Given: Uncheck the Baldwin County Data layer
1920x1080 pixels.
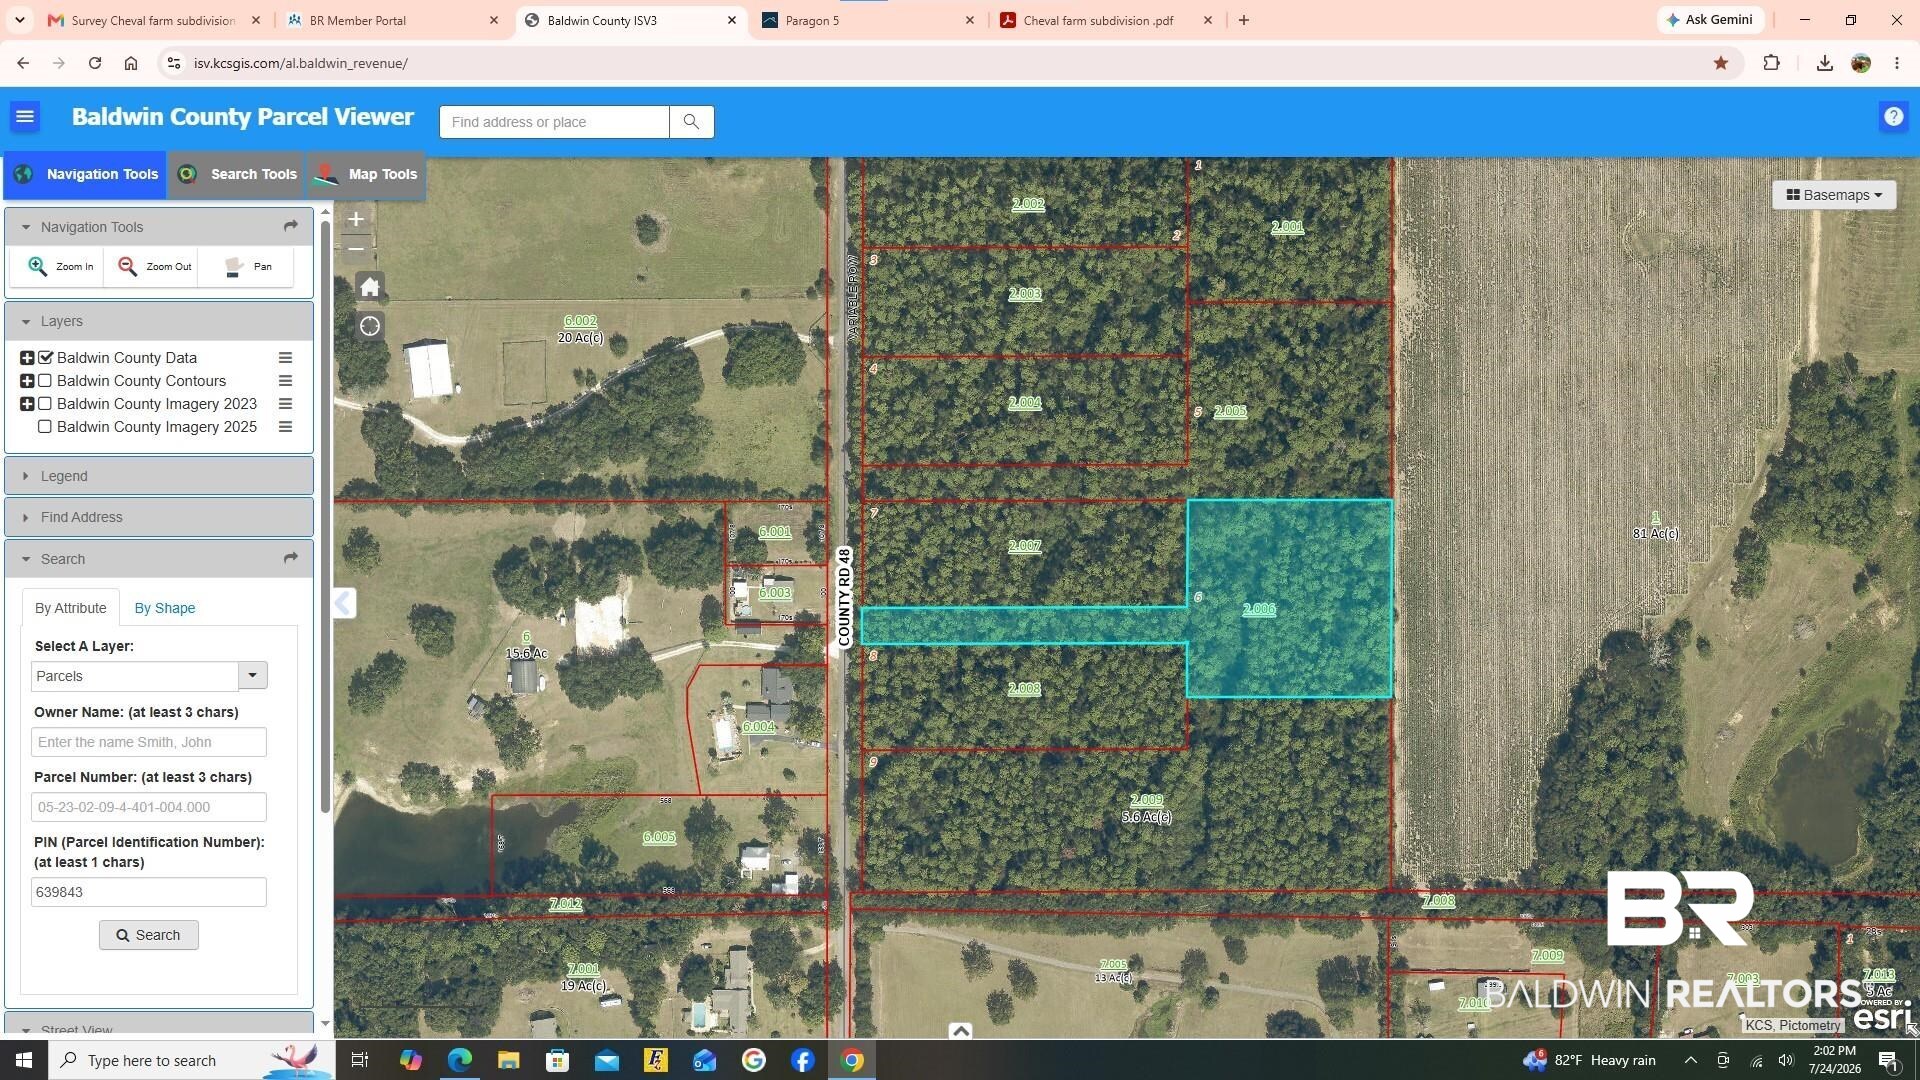Looking at the screenshot, I should (45, 358).
